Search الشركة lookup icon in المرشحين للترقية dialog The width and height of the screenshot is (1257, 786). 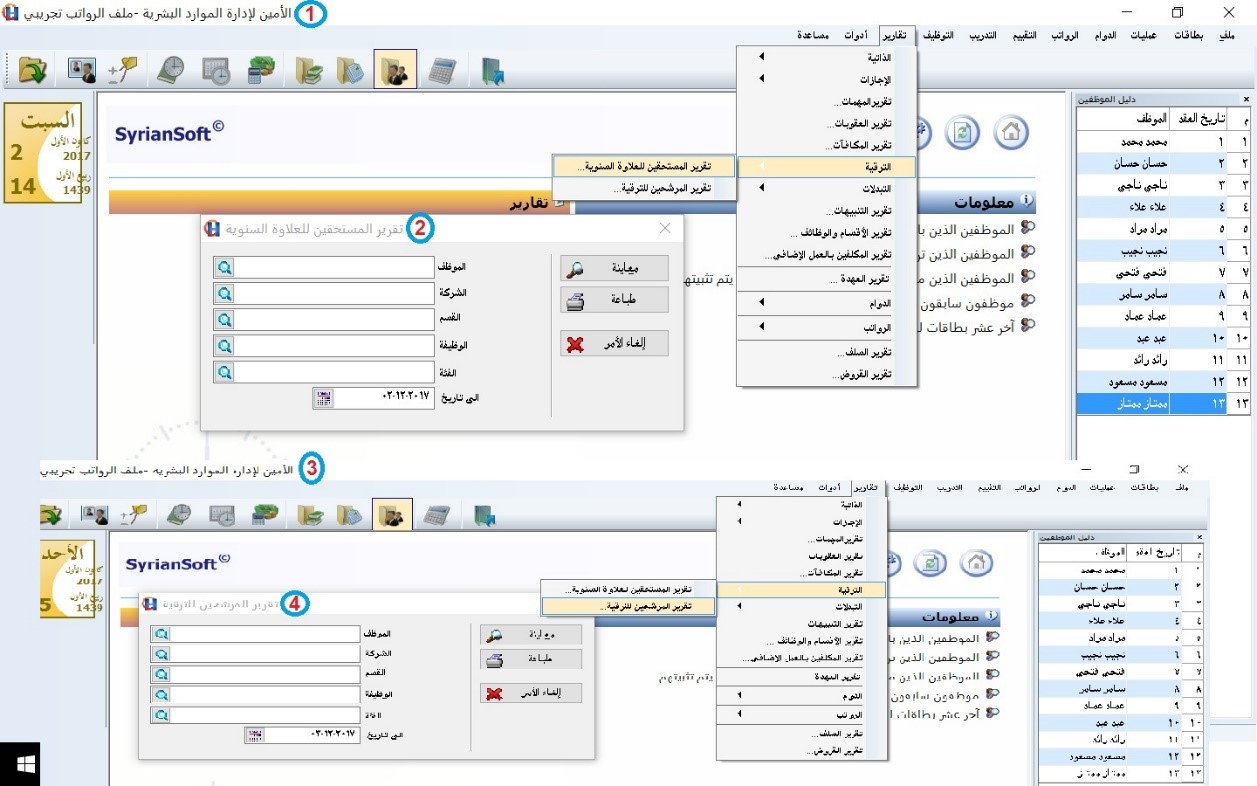pyautogui.click(x=160, y=654)
